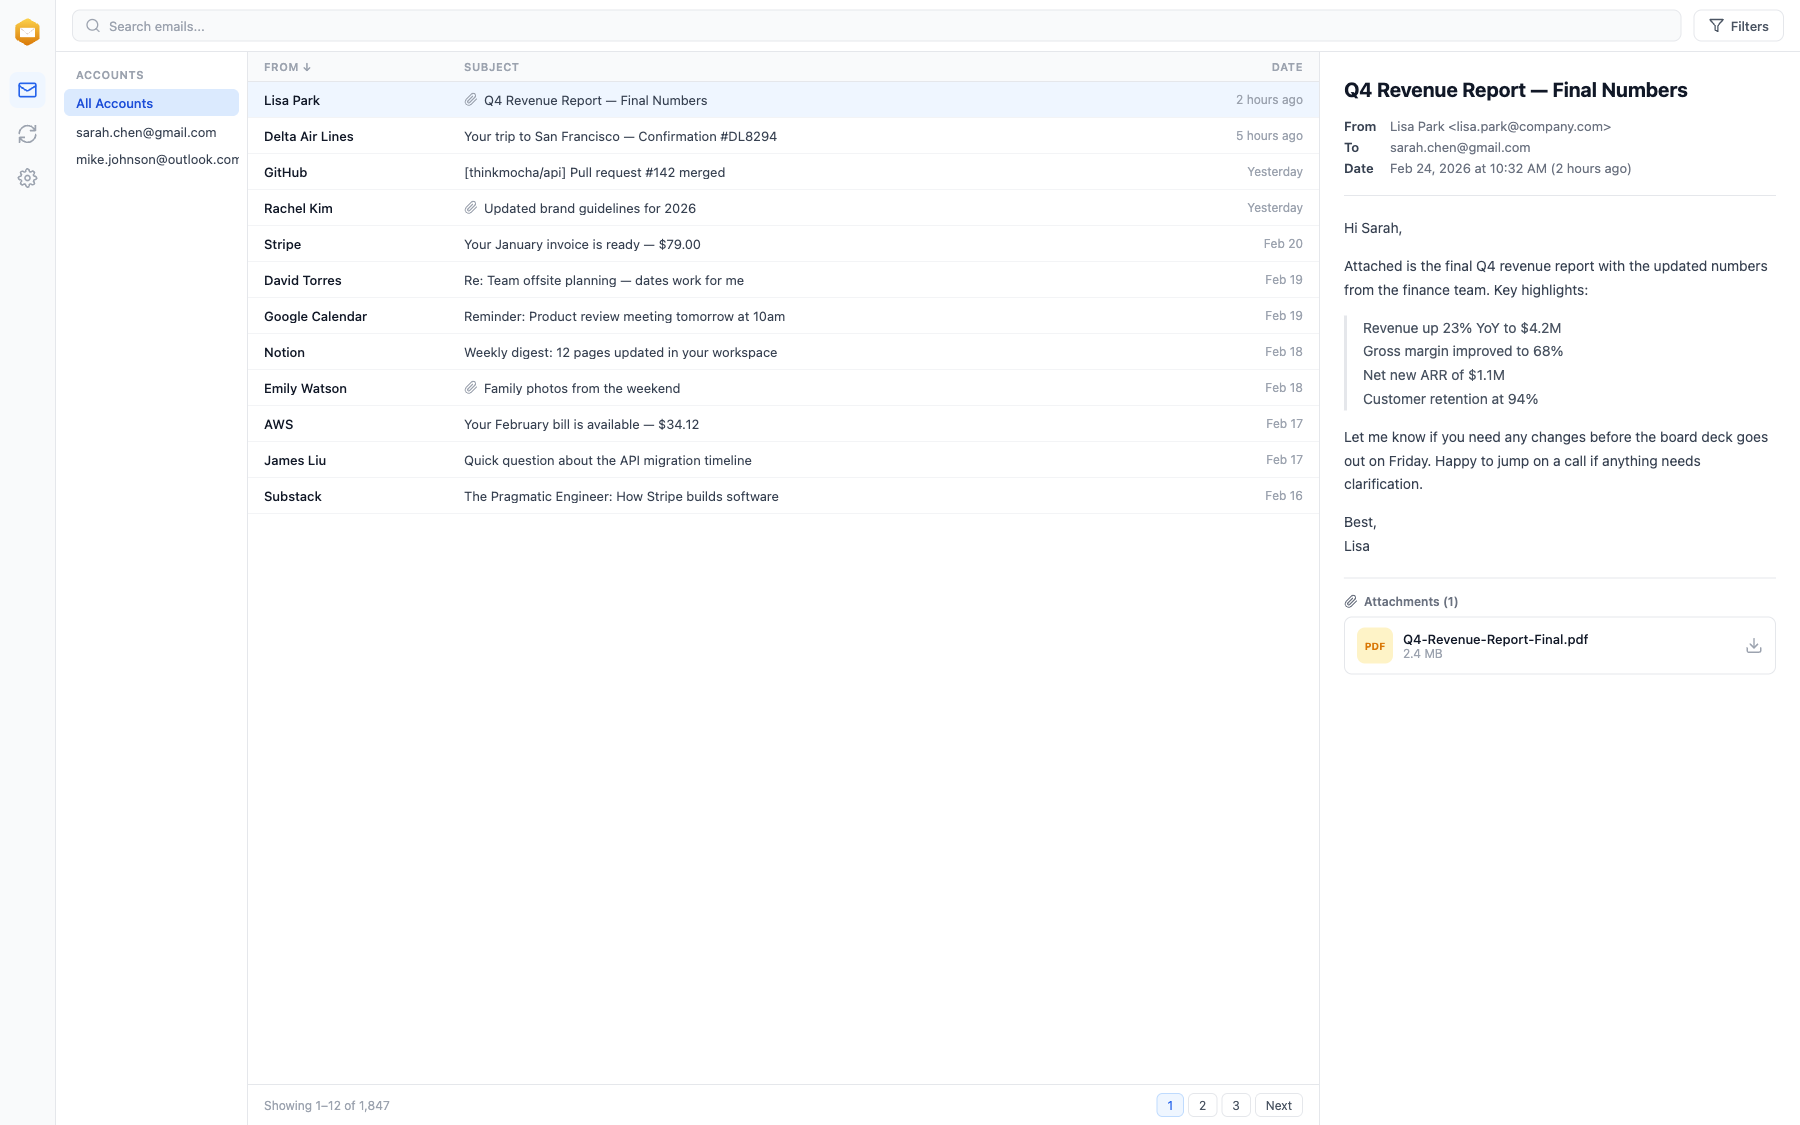Go to page 2 of the email list

pyautogui.click(x=1202, y=1105)
